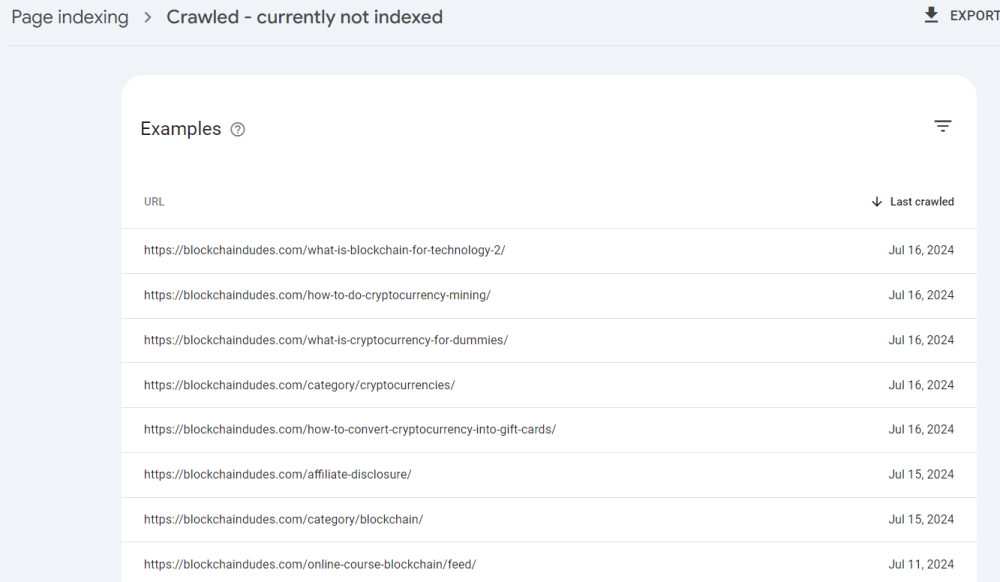1000x582 pixels.
Task: Sort by Last crawled column header
Action: tap(921, 202)
